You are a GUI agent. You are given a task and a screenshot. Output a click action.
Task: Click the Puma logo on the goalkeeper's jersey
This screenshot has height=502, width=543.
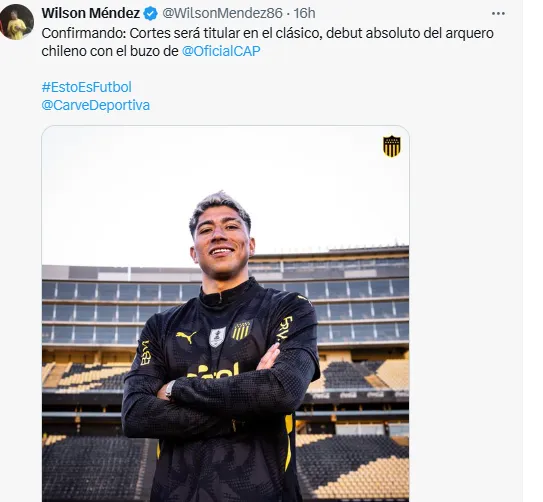click(186, 336)
